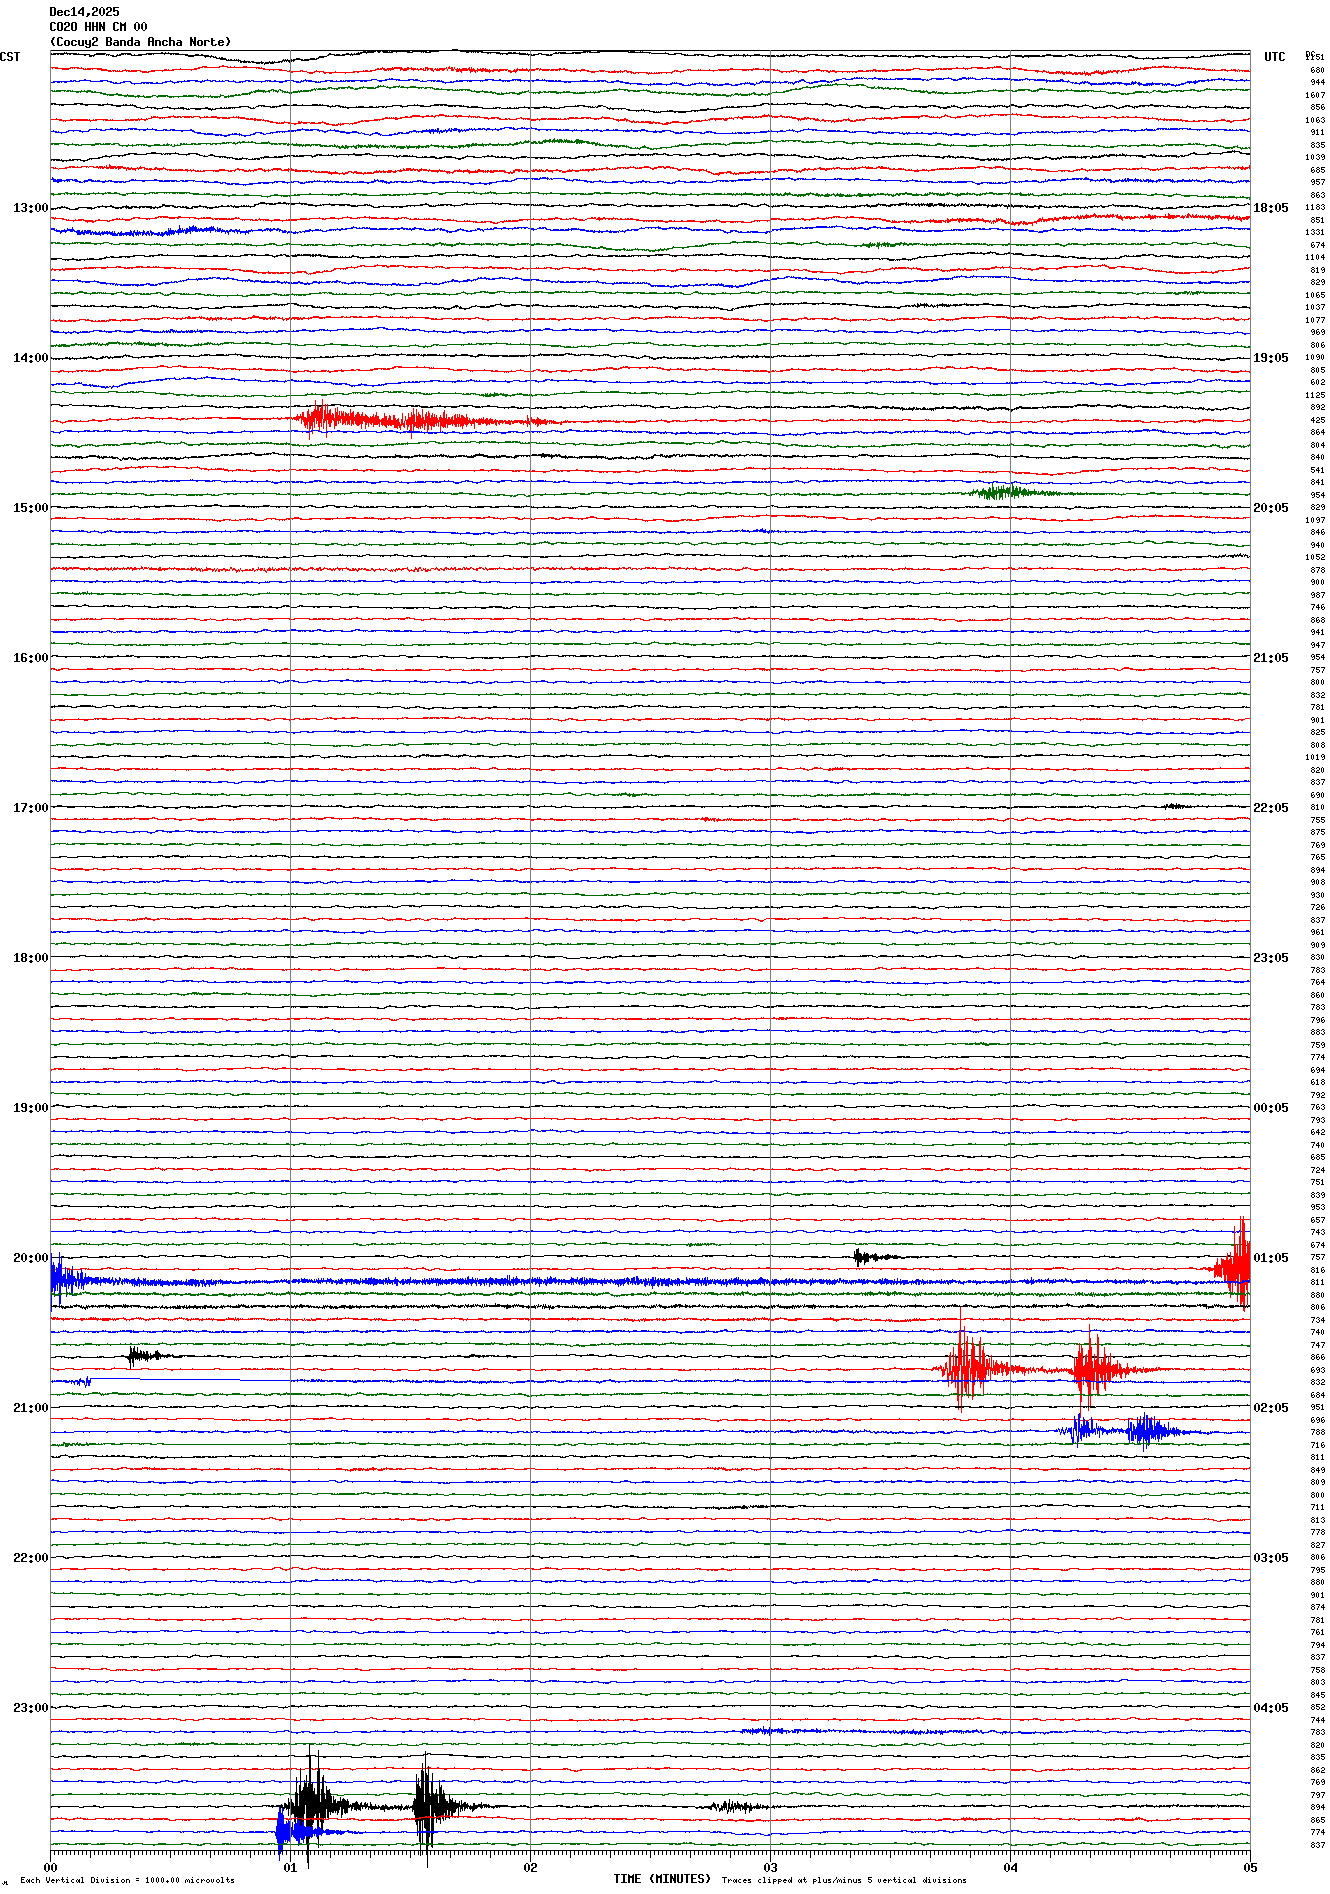
Task: Click the UTC timezone label
Action: coord(1274,57)
